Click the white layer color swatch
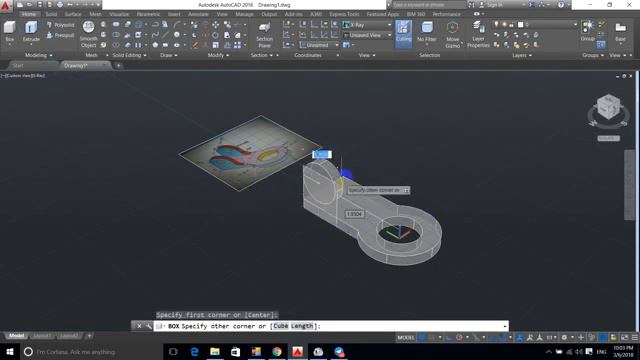This screenshot has width=640, height=360. click(x=520, y=24)
